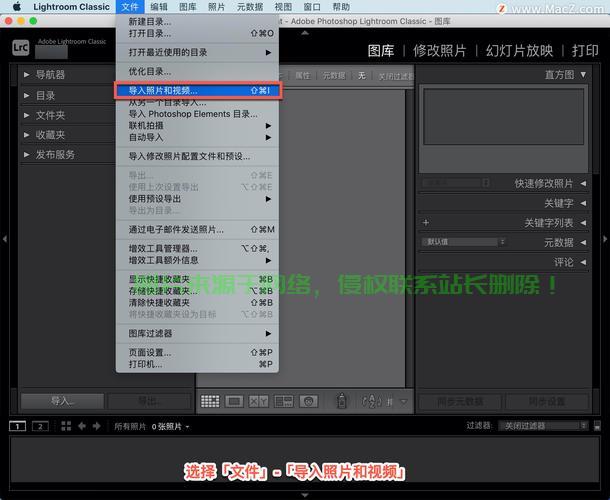This screenshot has height=500, width=610.
Task: Open the 视图 menu
Action: pyautogui.click(x=283, y=7)
